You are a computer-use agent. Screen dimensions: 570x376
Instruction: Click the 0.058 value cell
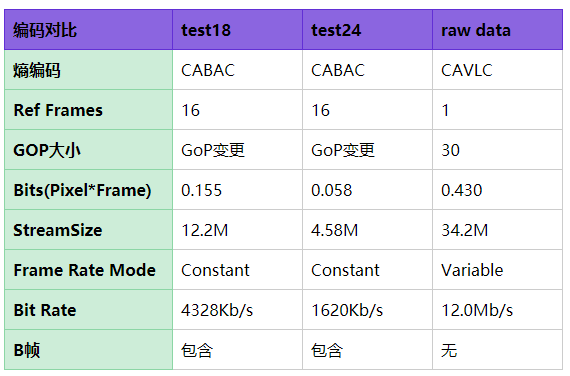click(x=368, y=190)
